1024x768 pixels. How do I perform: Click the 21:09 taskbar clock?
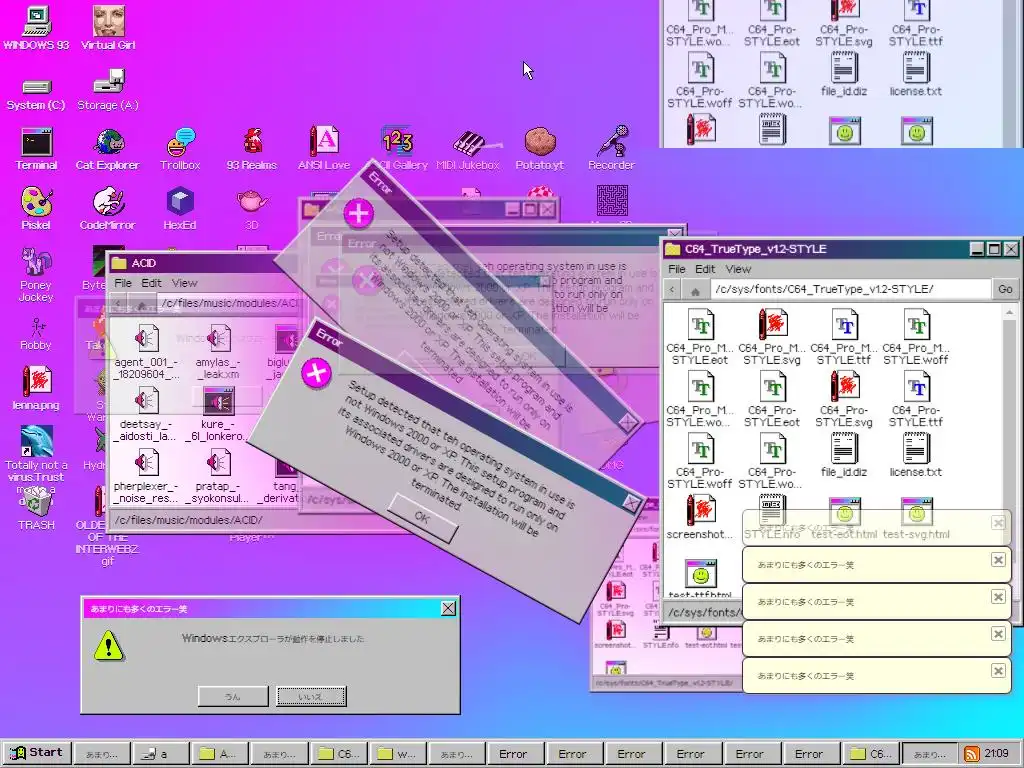[997, 753]
